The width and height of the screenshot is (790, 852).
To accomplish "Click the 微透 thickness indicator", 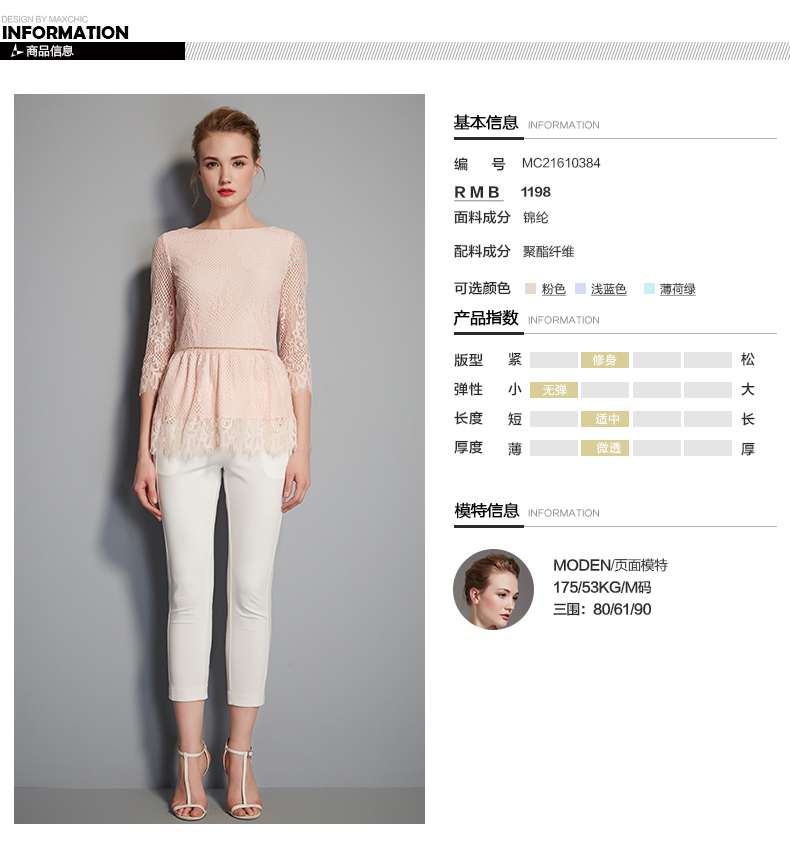I will coord(605,448).
